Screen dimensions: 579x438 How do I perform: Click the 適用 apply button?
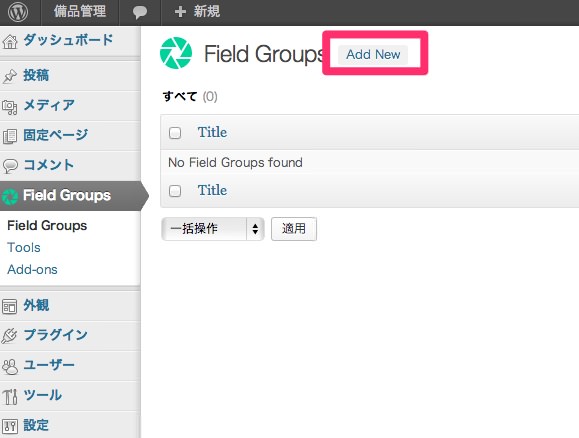(x=294, y=229)
